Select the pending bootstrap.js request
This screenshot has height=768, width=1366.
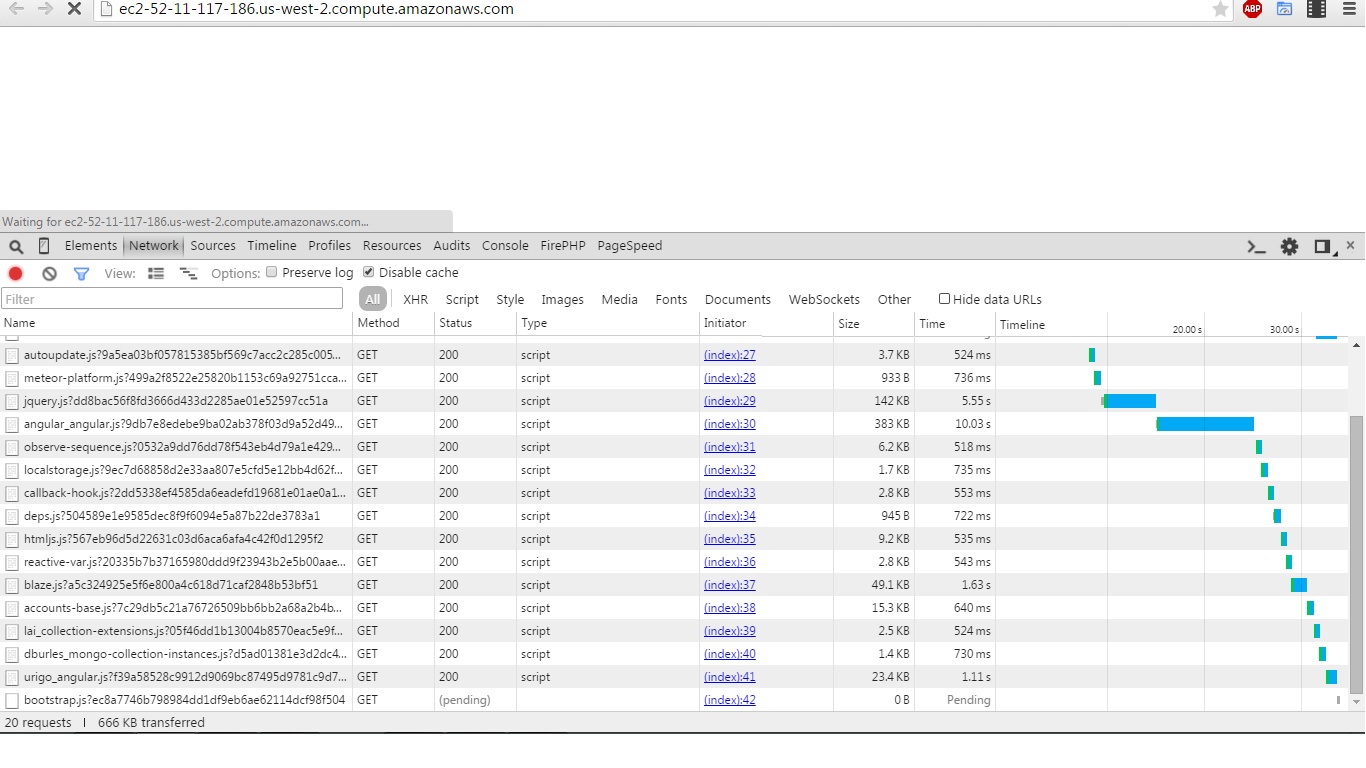674,700
